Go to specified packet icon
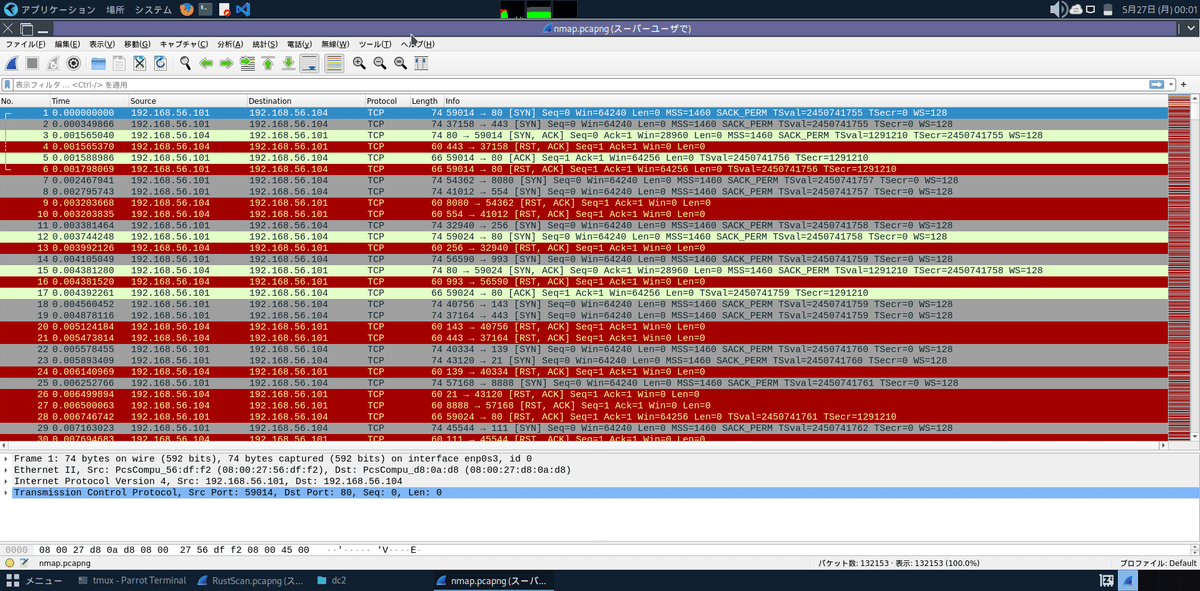 [247, 63]
